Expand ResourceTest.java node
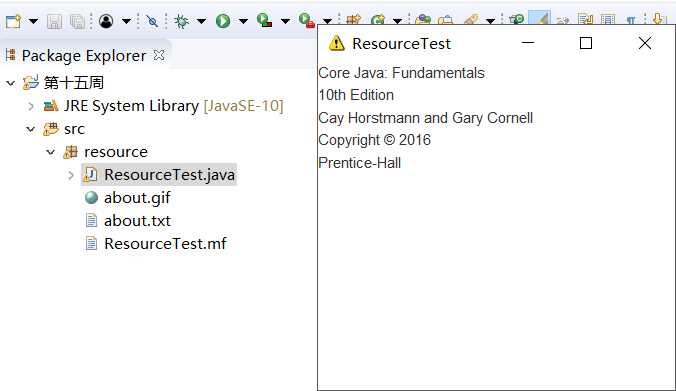 tap(71, 175)
